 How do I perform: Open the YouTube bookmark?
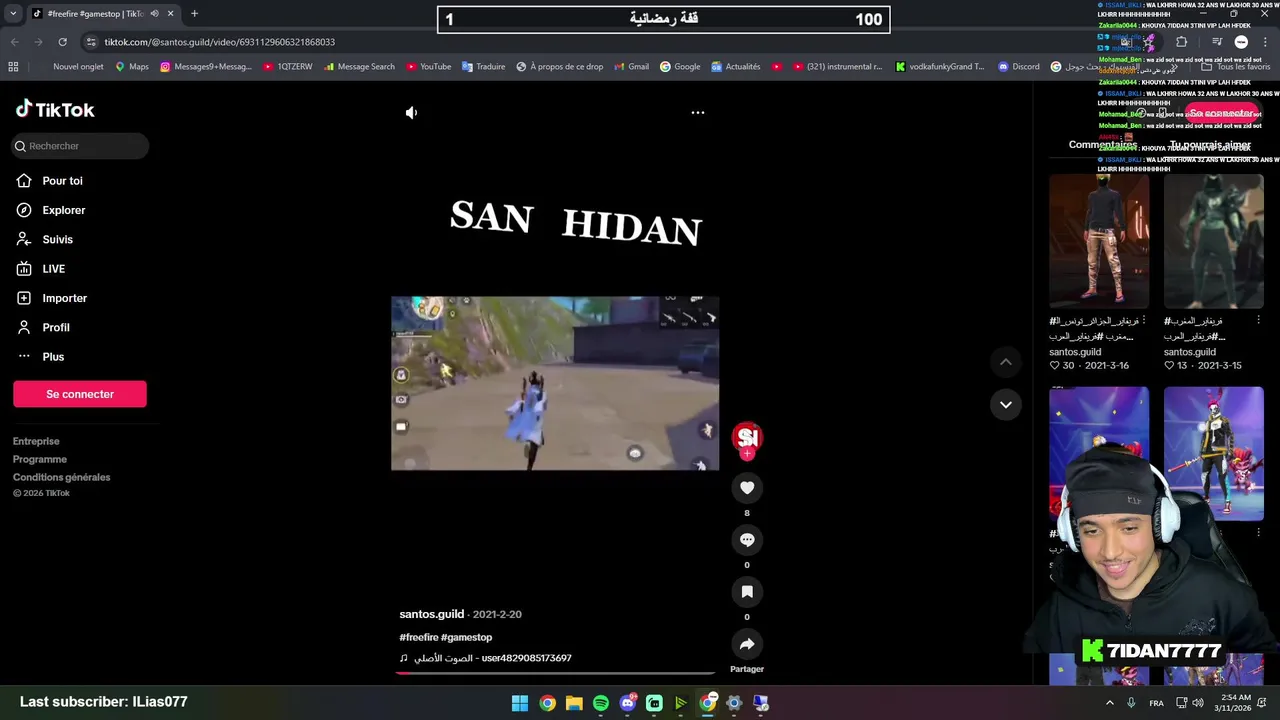coord(428,67)
